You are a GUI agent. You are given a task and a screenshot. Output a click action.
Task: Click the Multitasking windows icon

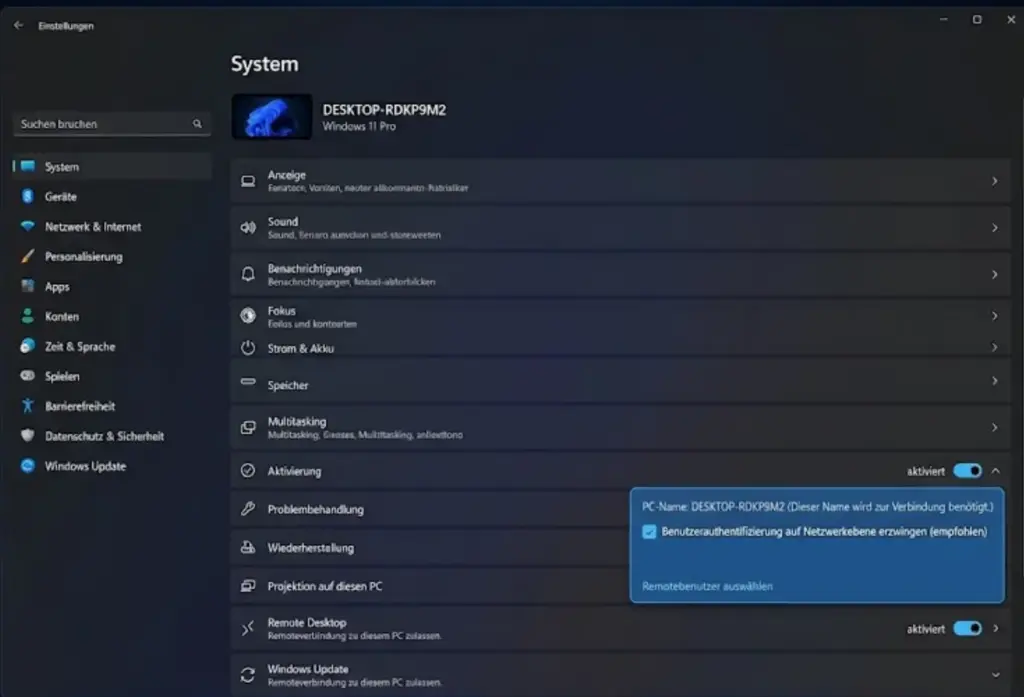tap(248, 427)
